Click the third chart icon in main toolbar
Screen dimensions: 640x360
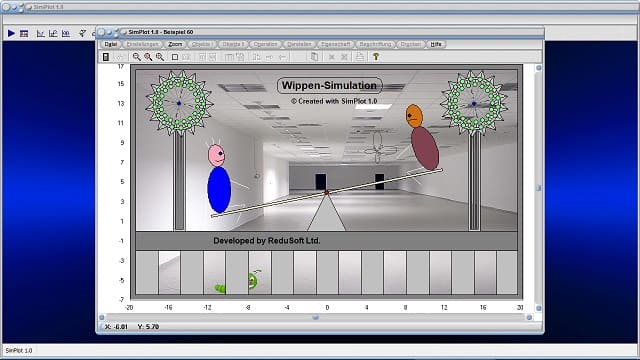[66, 33]
